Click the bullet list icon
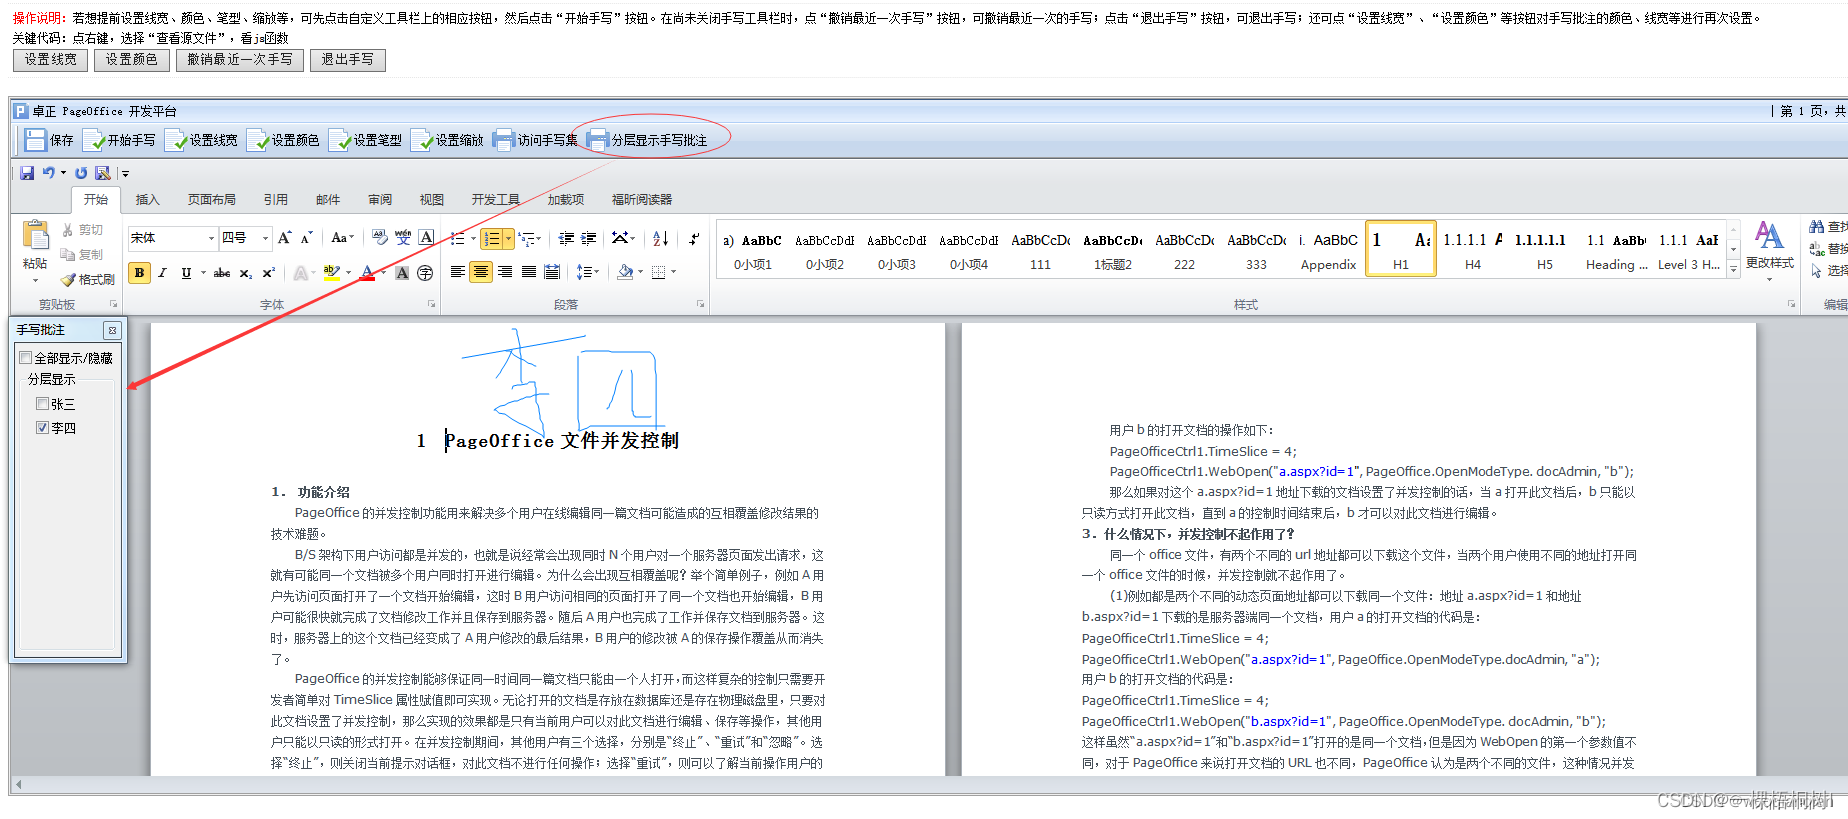The height and width of the screenshot is (819, 1848). [457, 239]
